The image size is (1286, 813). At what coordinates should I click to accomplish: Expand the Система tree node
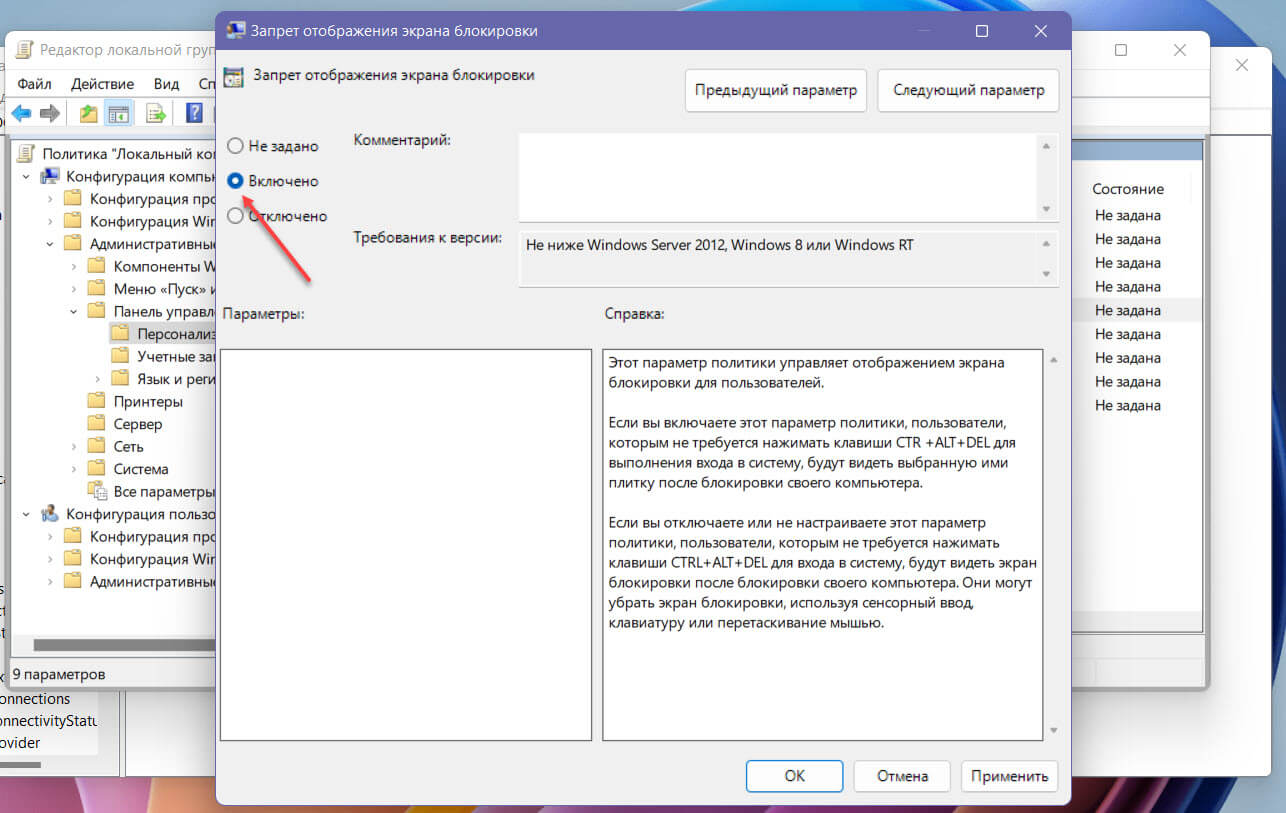point(74,469)
